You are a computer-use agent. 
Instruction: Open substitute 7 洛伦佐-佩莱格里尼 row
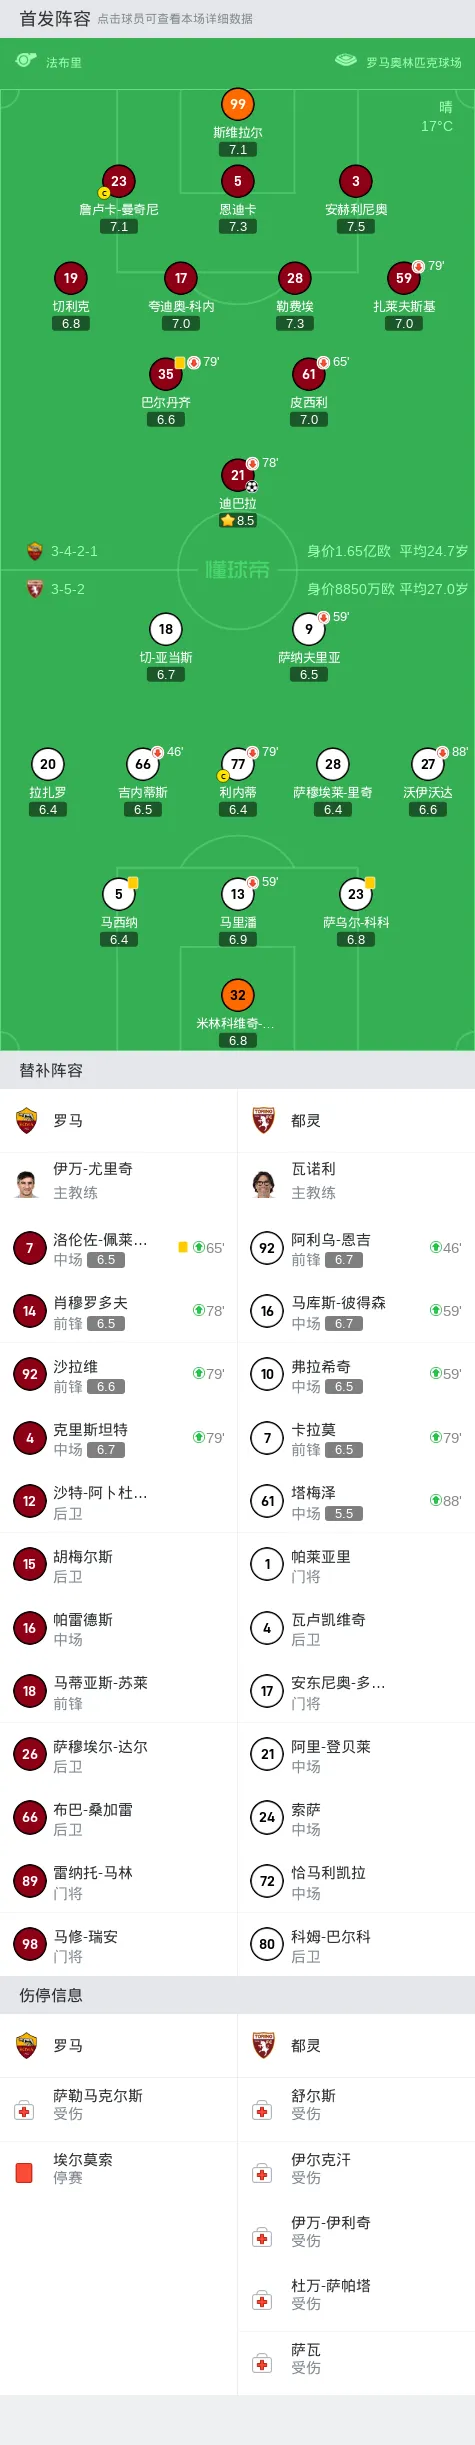119,1248
